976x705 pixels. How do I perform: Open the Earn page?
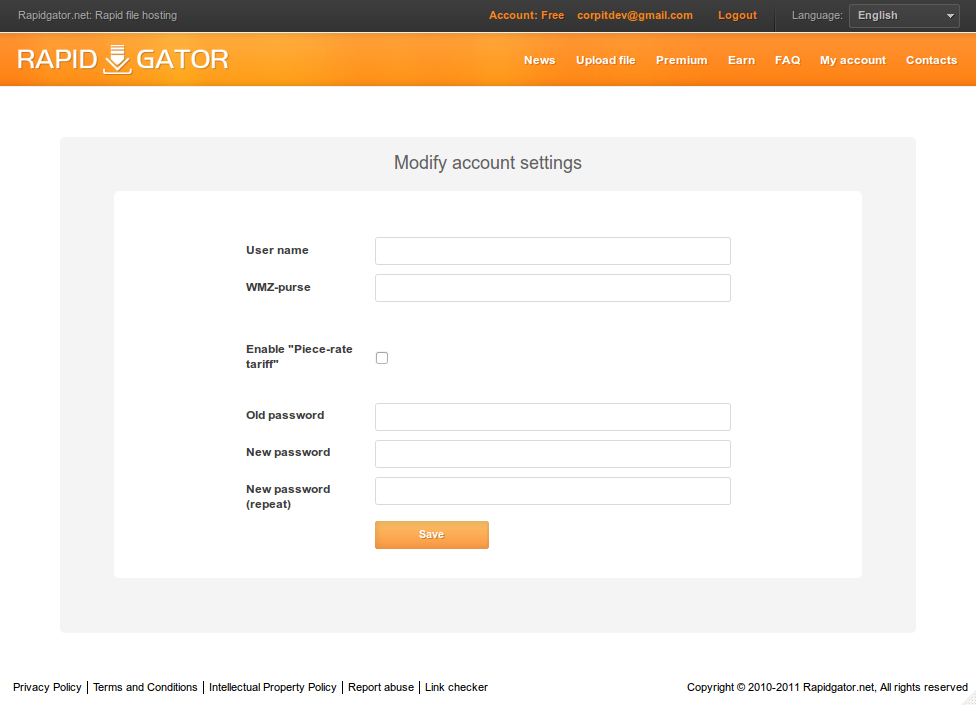(741, 60)
